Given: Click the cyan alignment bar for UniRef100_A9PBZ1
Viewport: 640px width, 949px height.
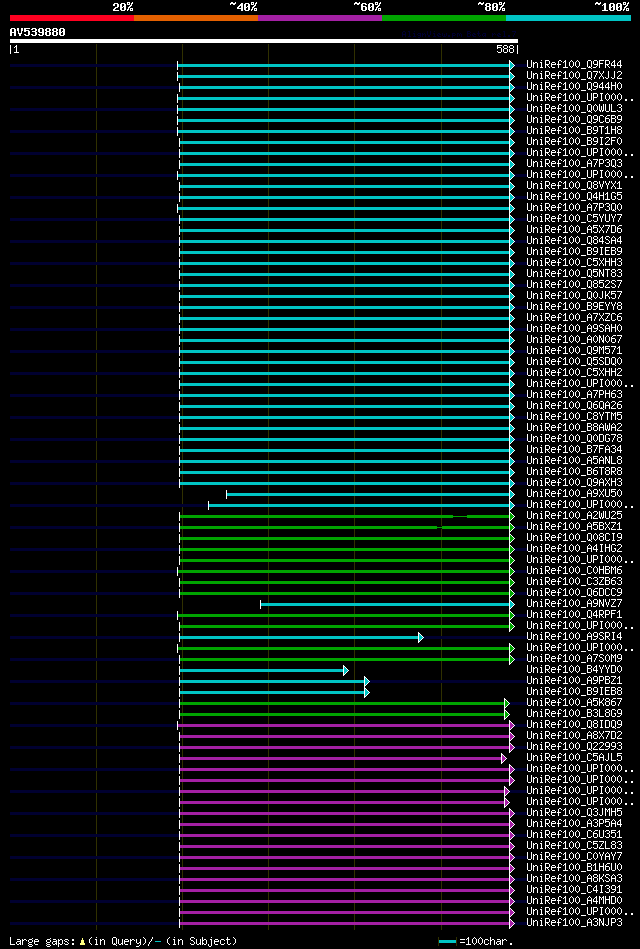Looking at the screenshot, I should click(272, 681).
